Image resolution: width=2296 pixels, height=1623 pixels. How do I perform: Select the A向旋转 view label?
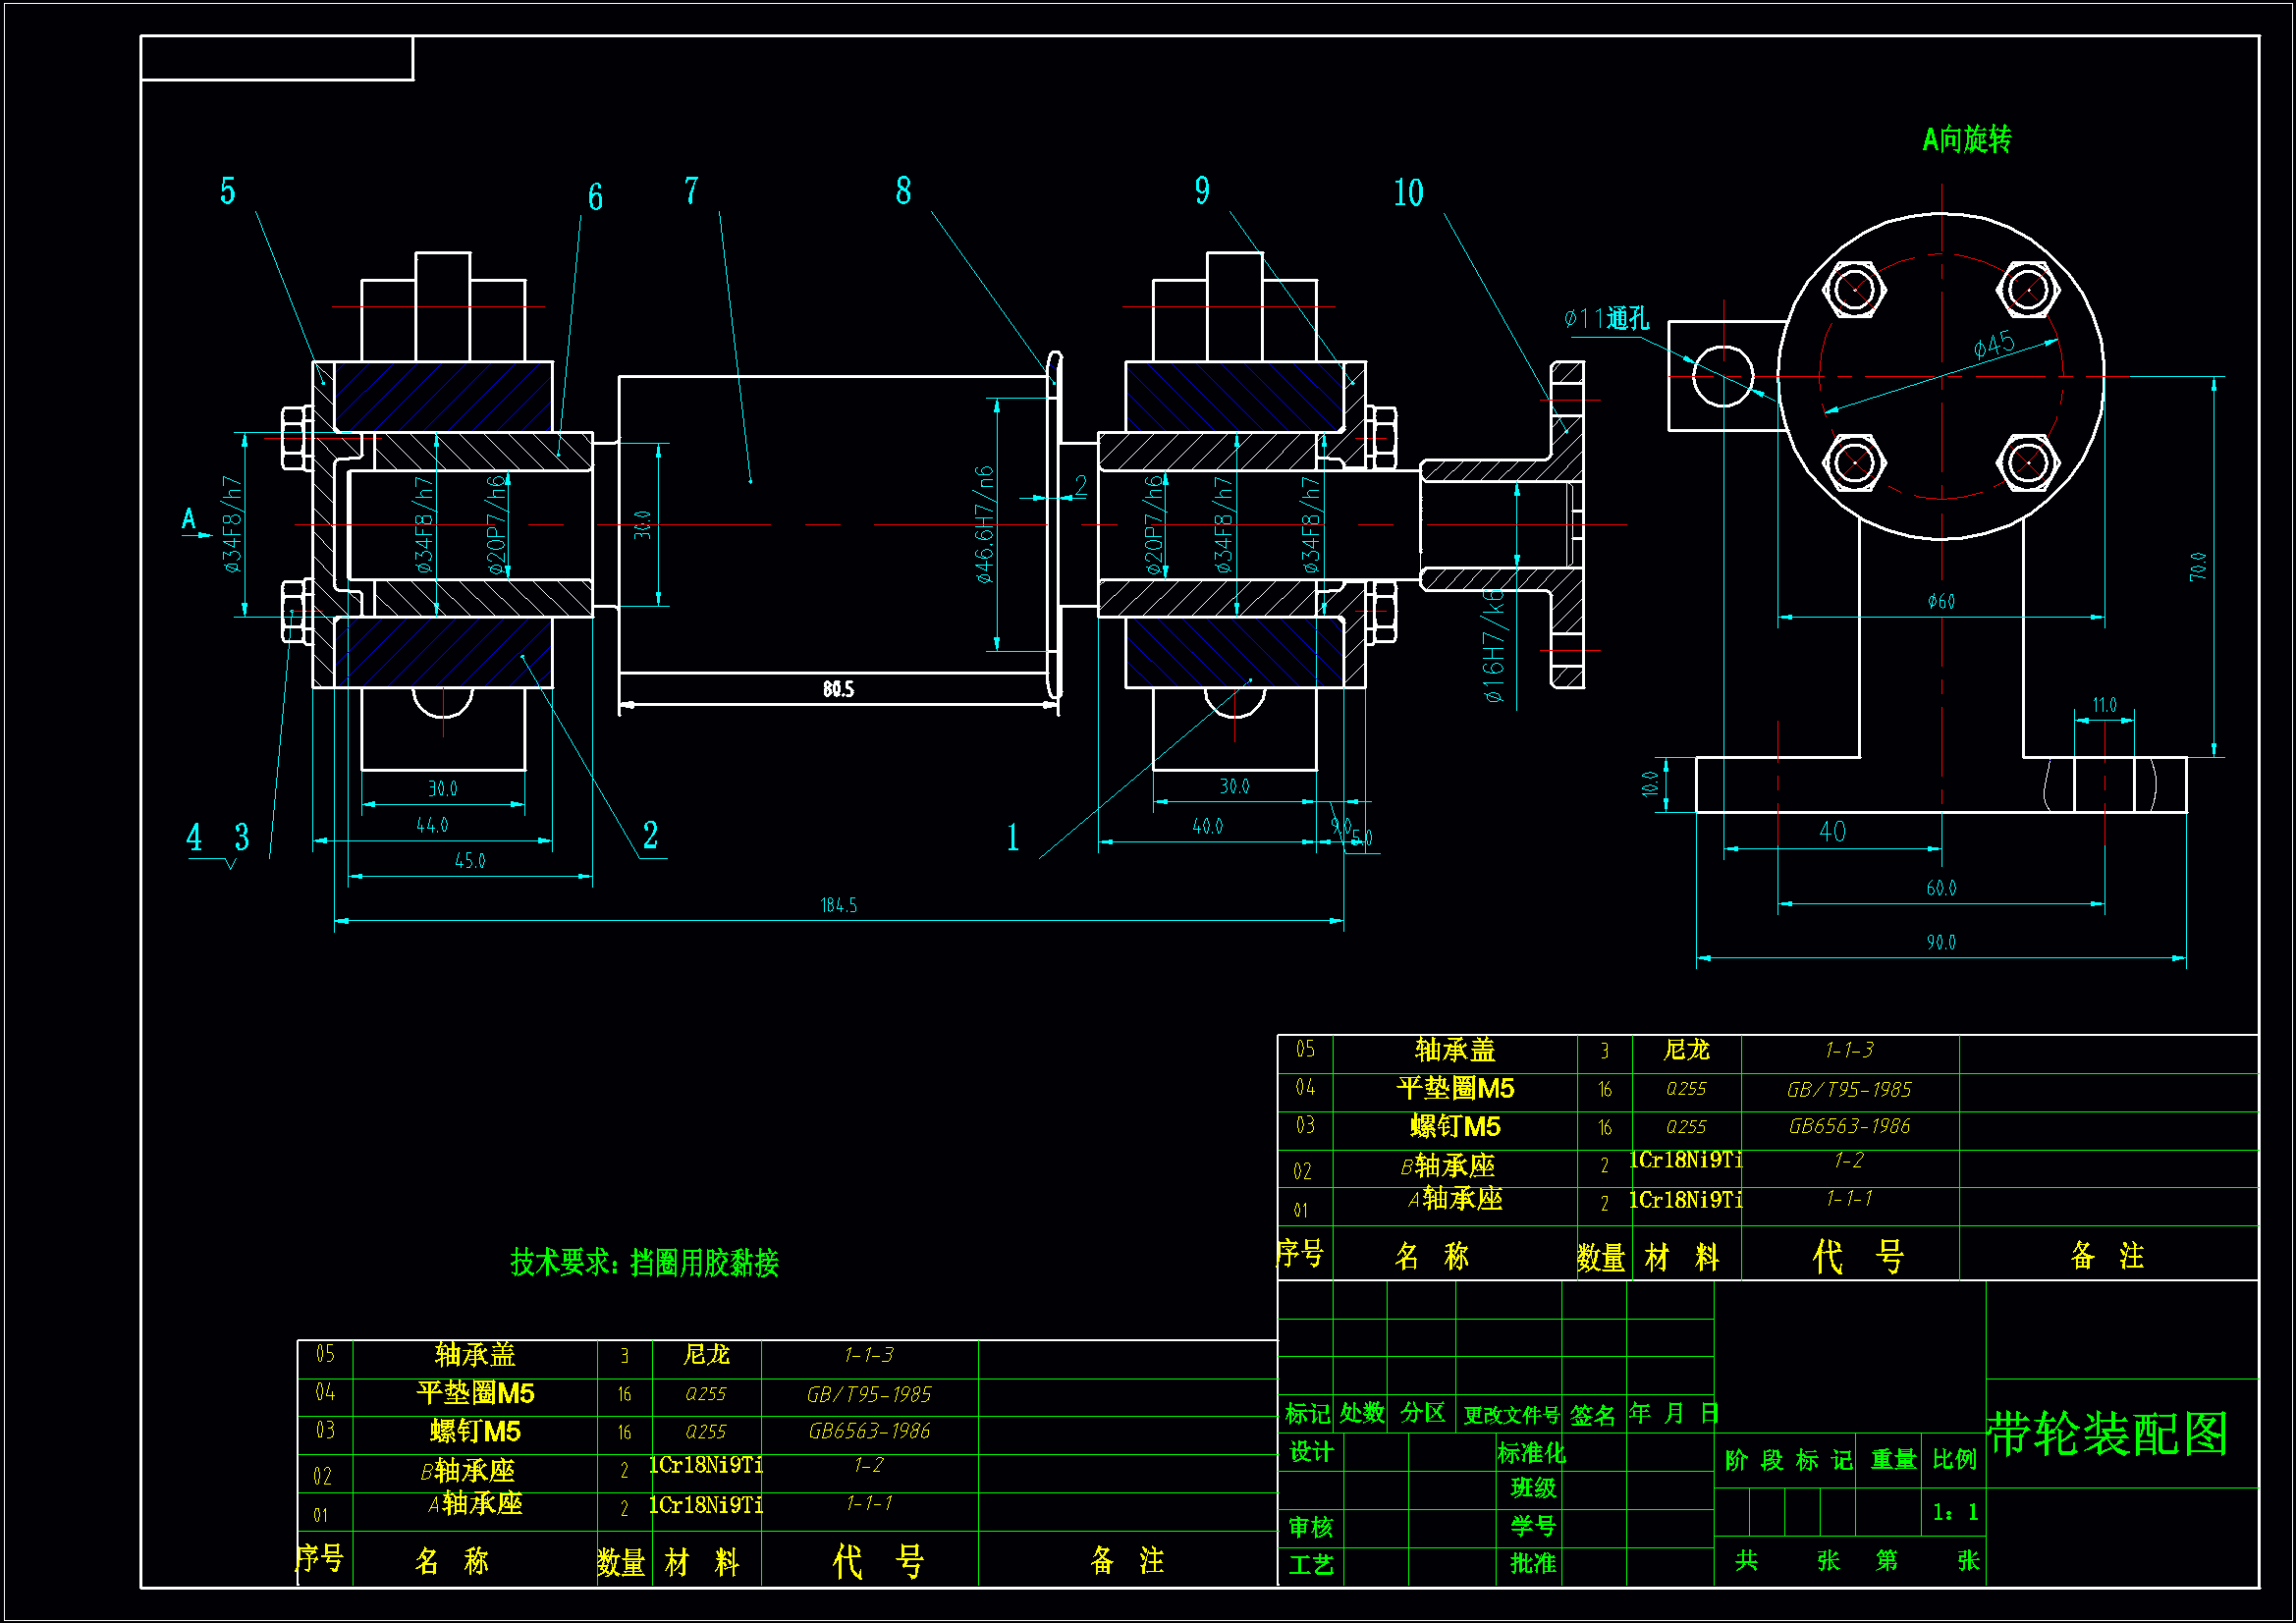(1966, 139)
